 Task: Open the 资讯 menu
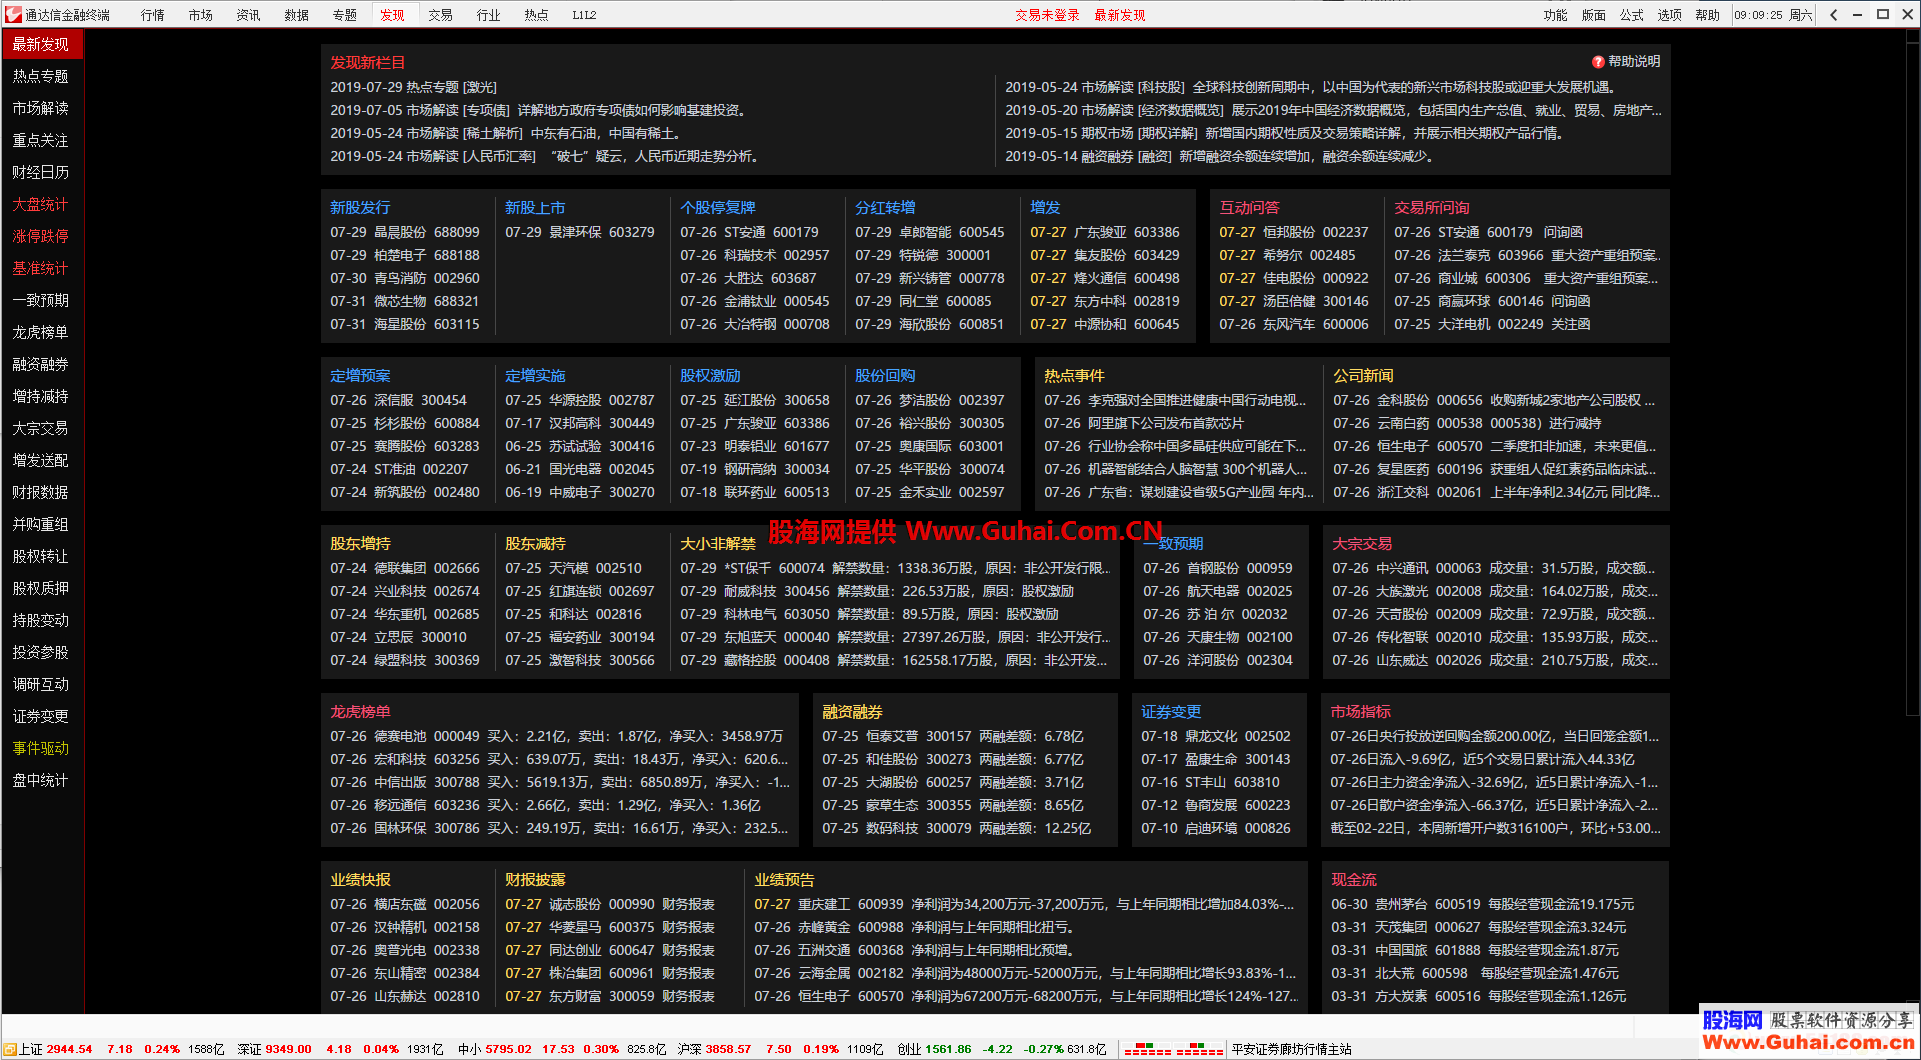pos(249,15)
